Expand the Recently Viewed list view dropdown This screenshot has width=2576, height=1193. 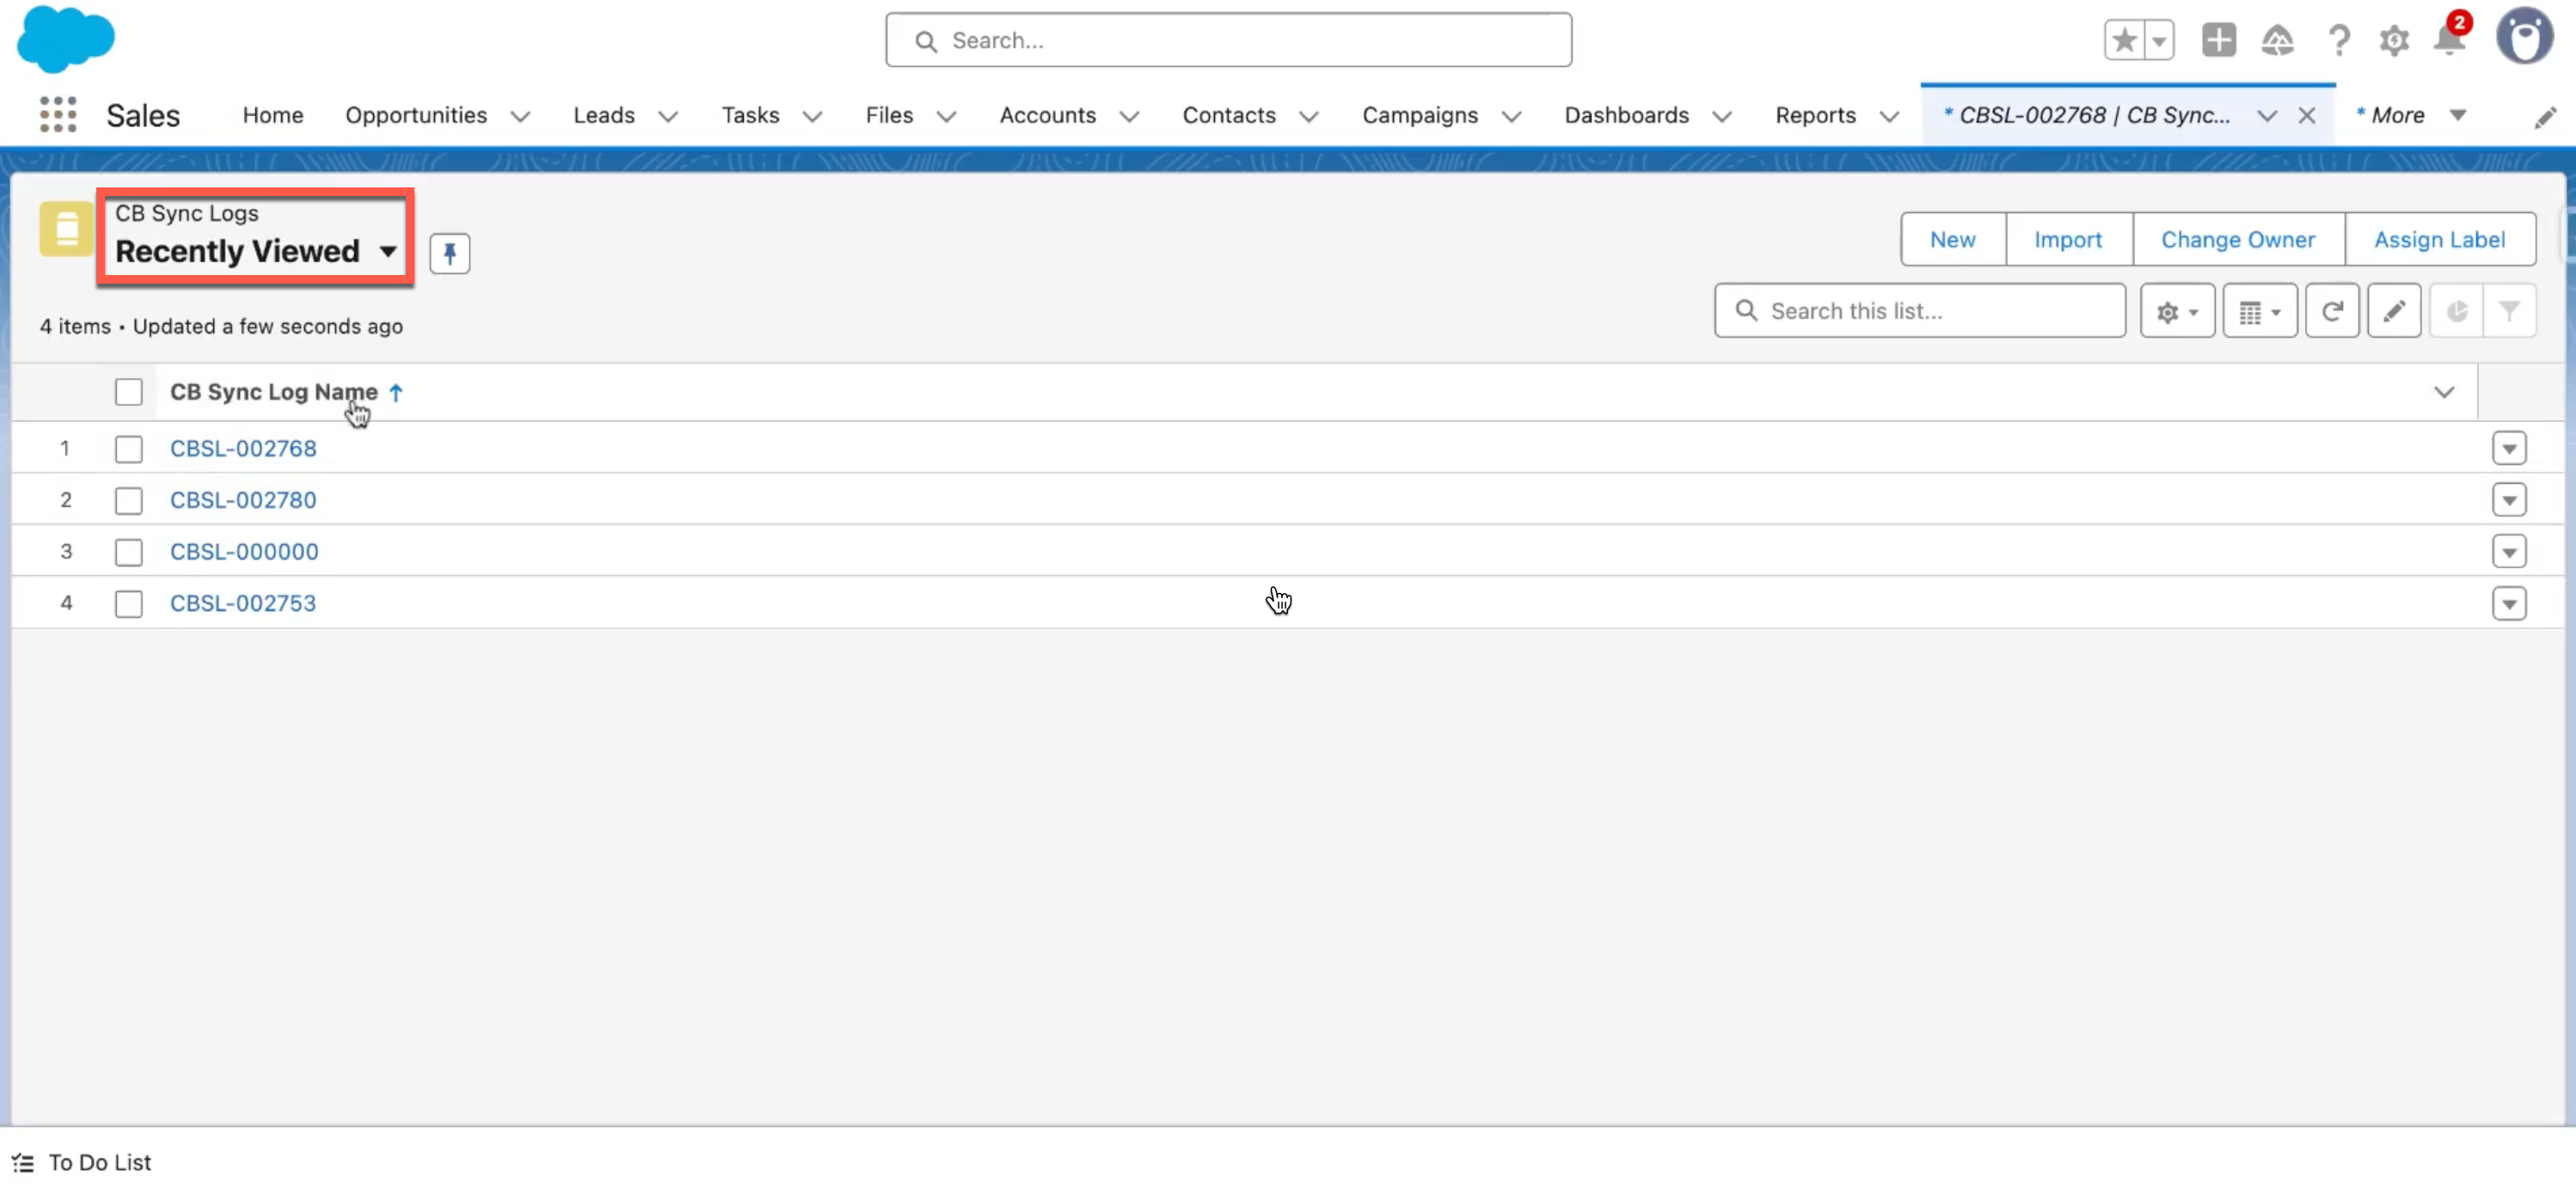[387, 252]
